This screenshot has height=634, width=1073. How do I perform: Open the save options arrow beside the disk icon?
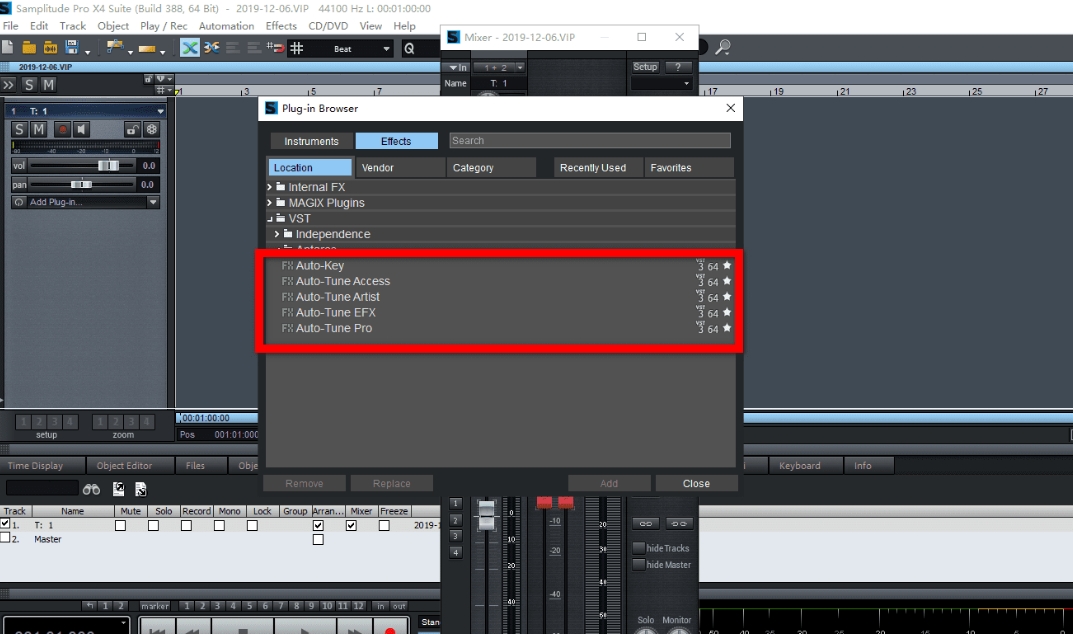(x=87, y=51)
